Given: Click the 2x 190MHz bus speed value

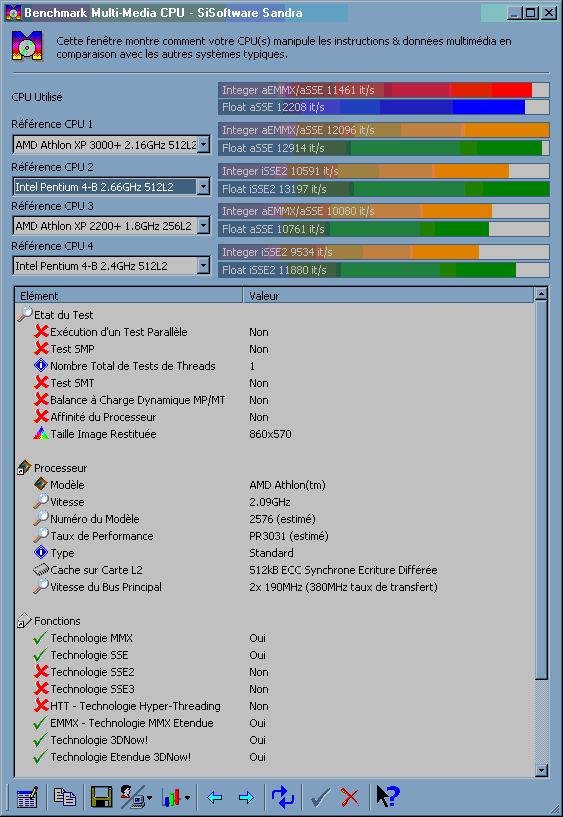Looking at the screenshot, I should click(x=343, y=587).
